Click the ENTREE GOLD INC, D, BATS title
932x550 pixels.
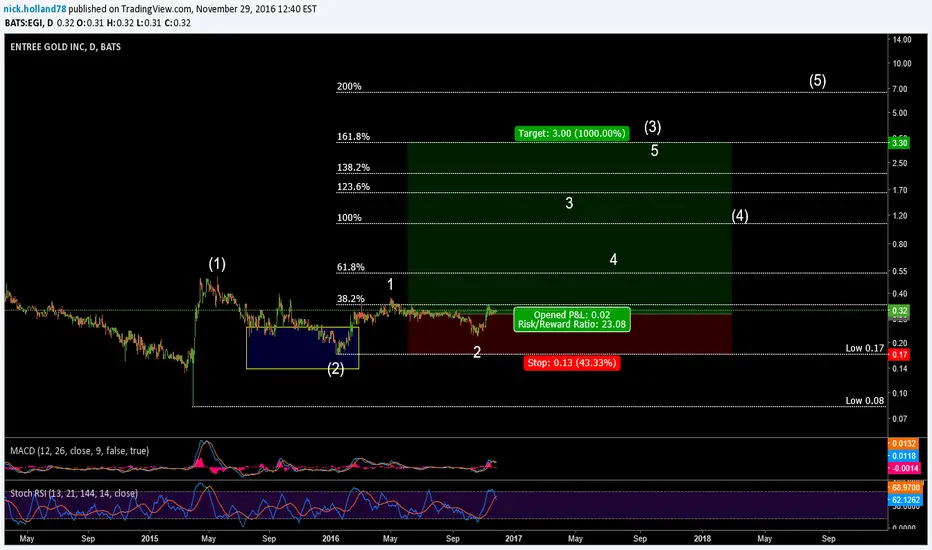[x=65, y=47]
